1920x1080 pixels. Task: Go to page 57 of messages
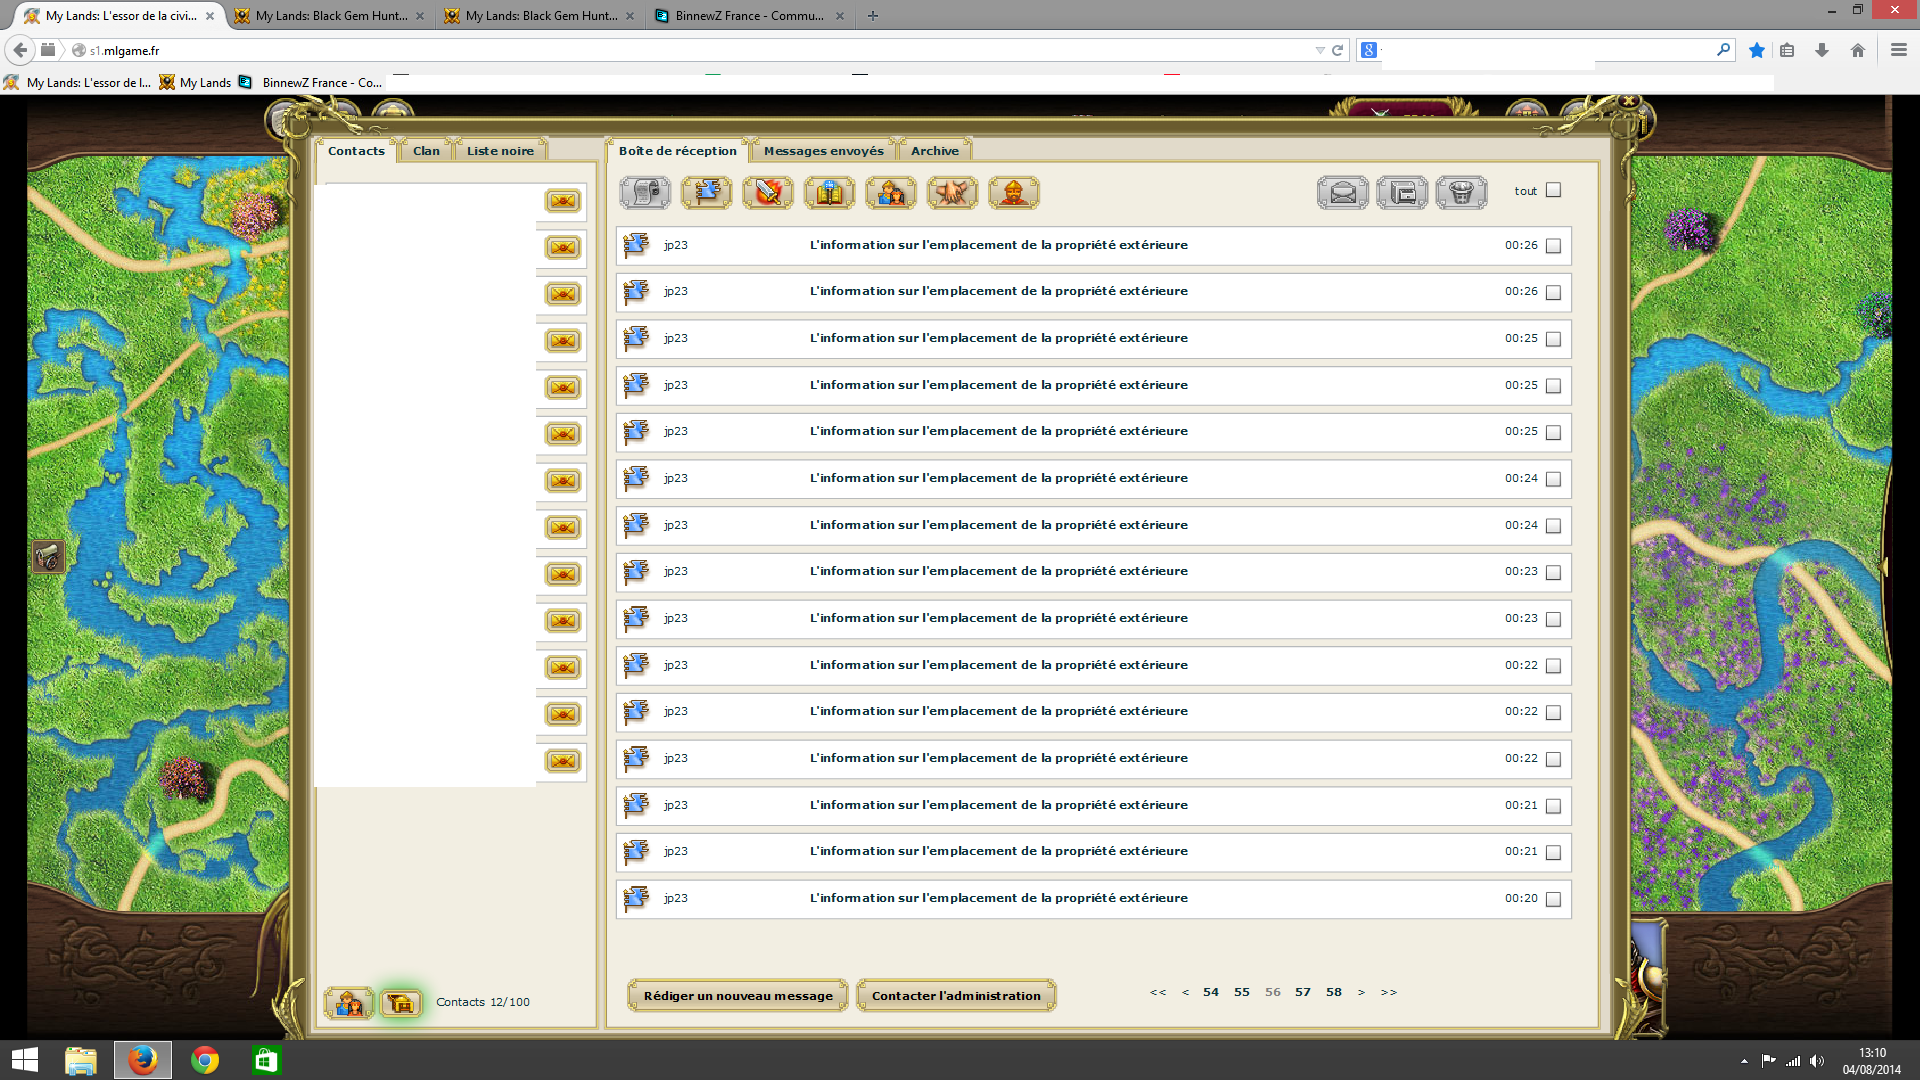(1302, 992)
